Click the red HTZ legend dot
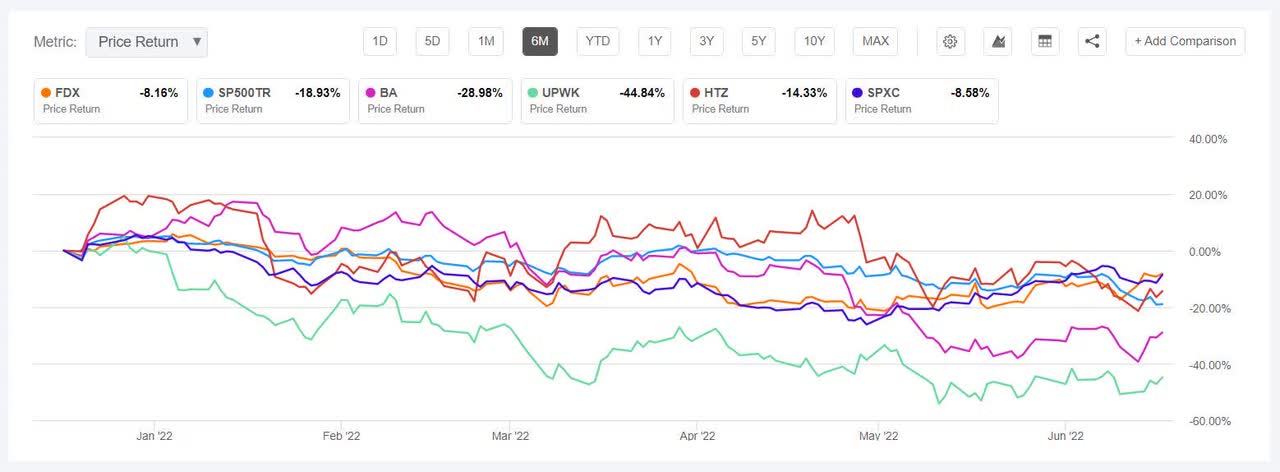The width and height of the screenshot is (1280, 472). pos(697,93)
